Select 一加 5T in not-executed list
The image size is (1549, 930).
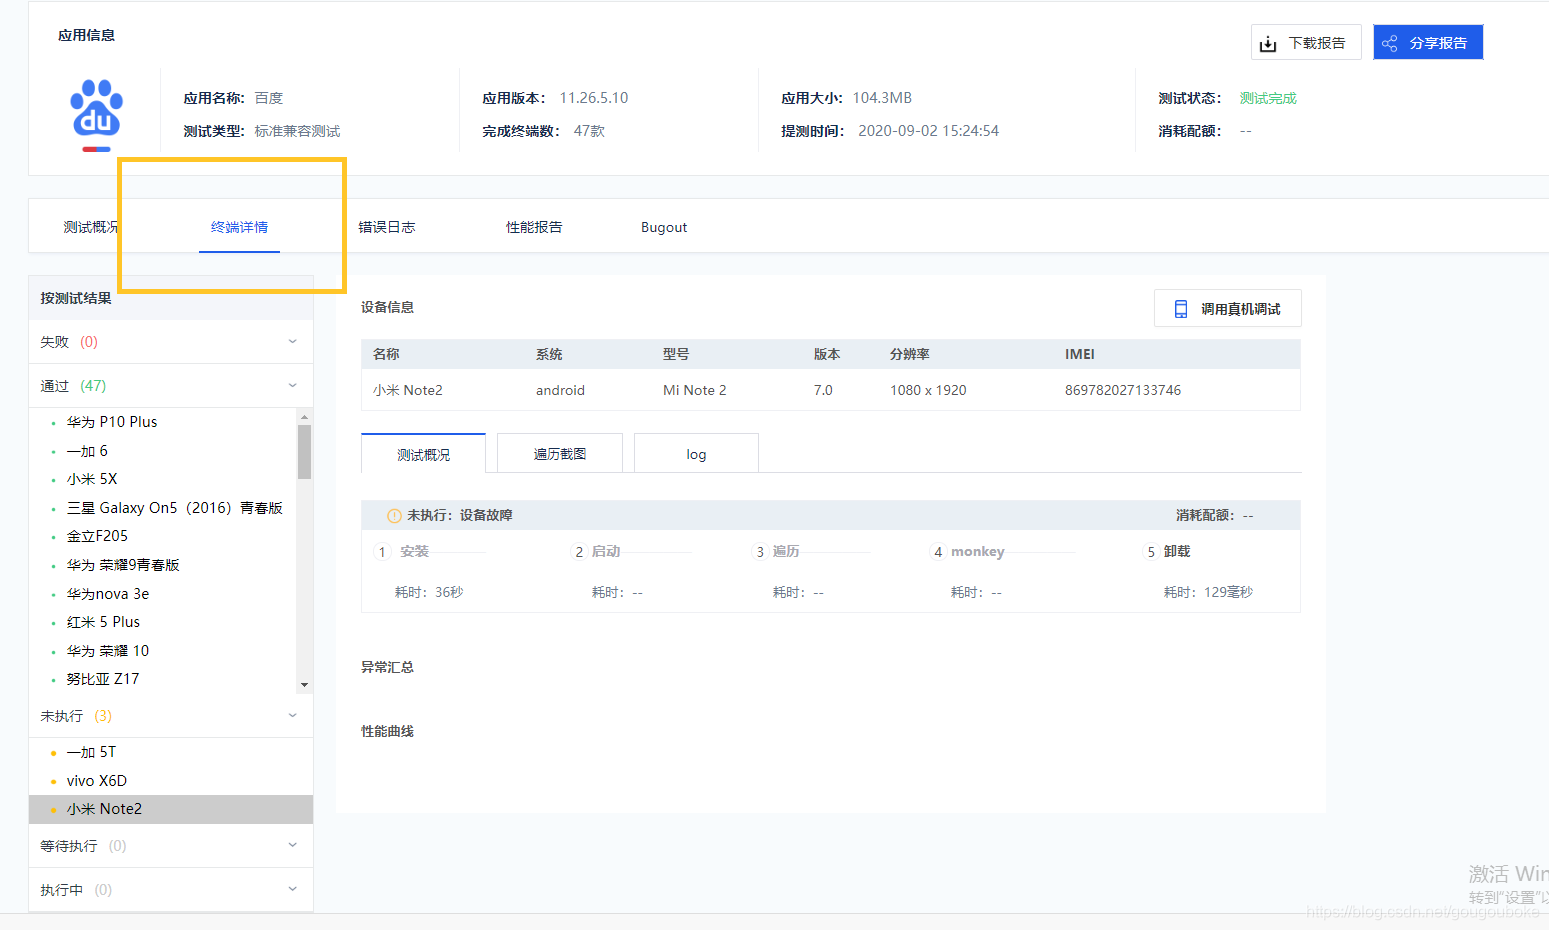coord(91,752)
